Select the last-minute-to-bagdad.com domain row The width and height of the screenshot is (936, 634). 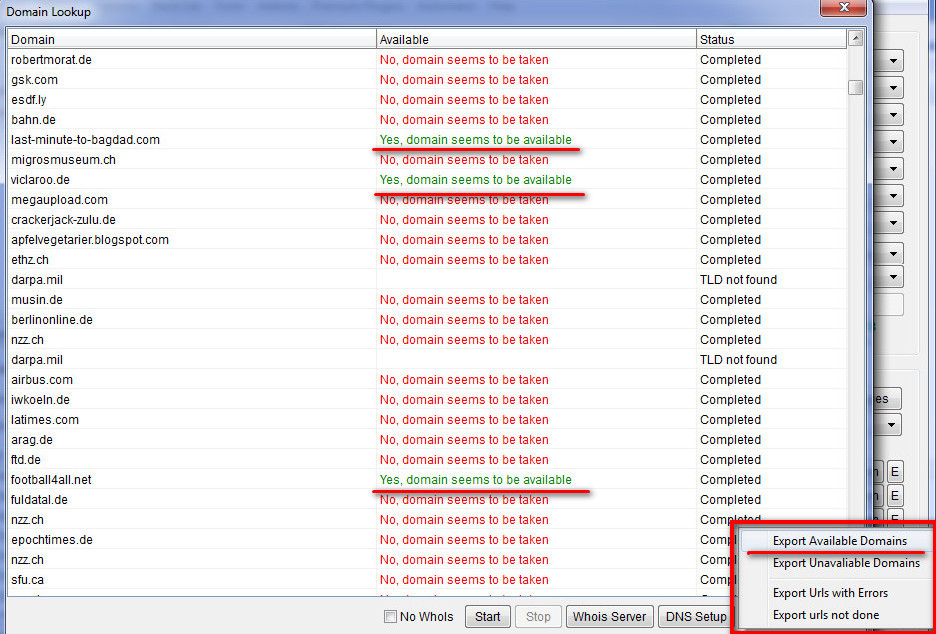tap(427, 140)
